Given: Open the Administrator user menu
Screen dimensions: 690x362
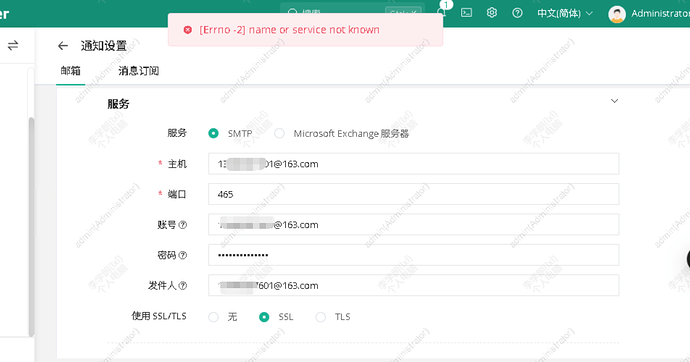Looking at the screenshot, I should pos(660,14).
